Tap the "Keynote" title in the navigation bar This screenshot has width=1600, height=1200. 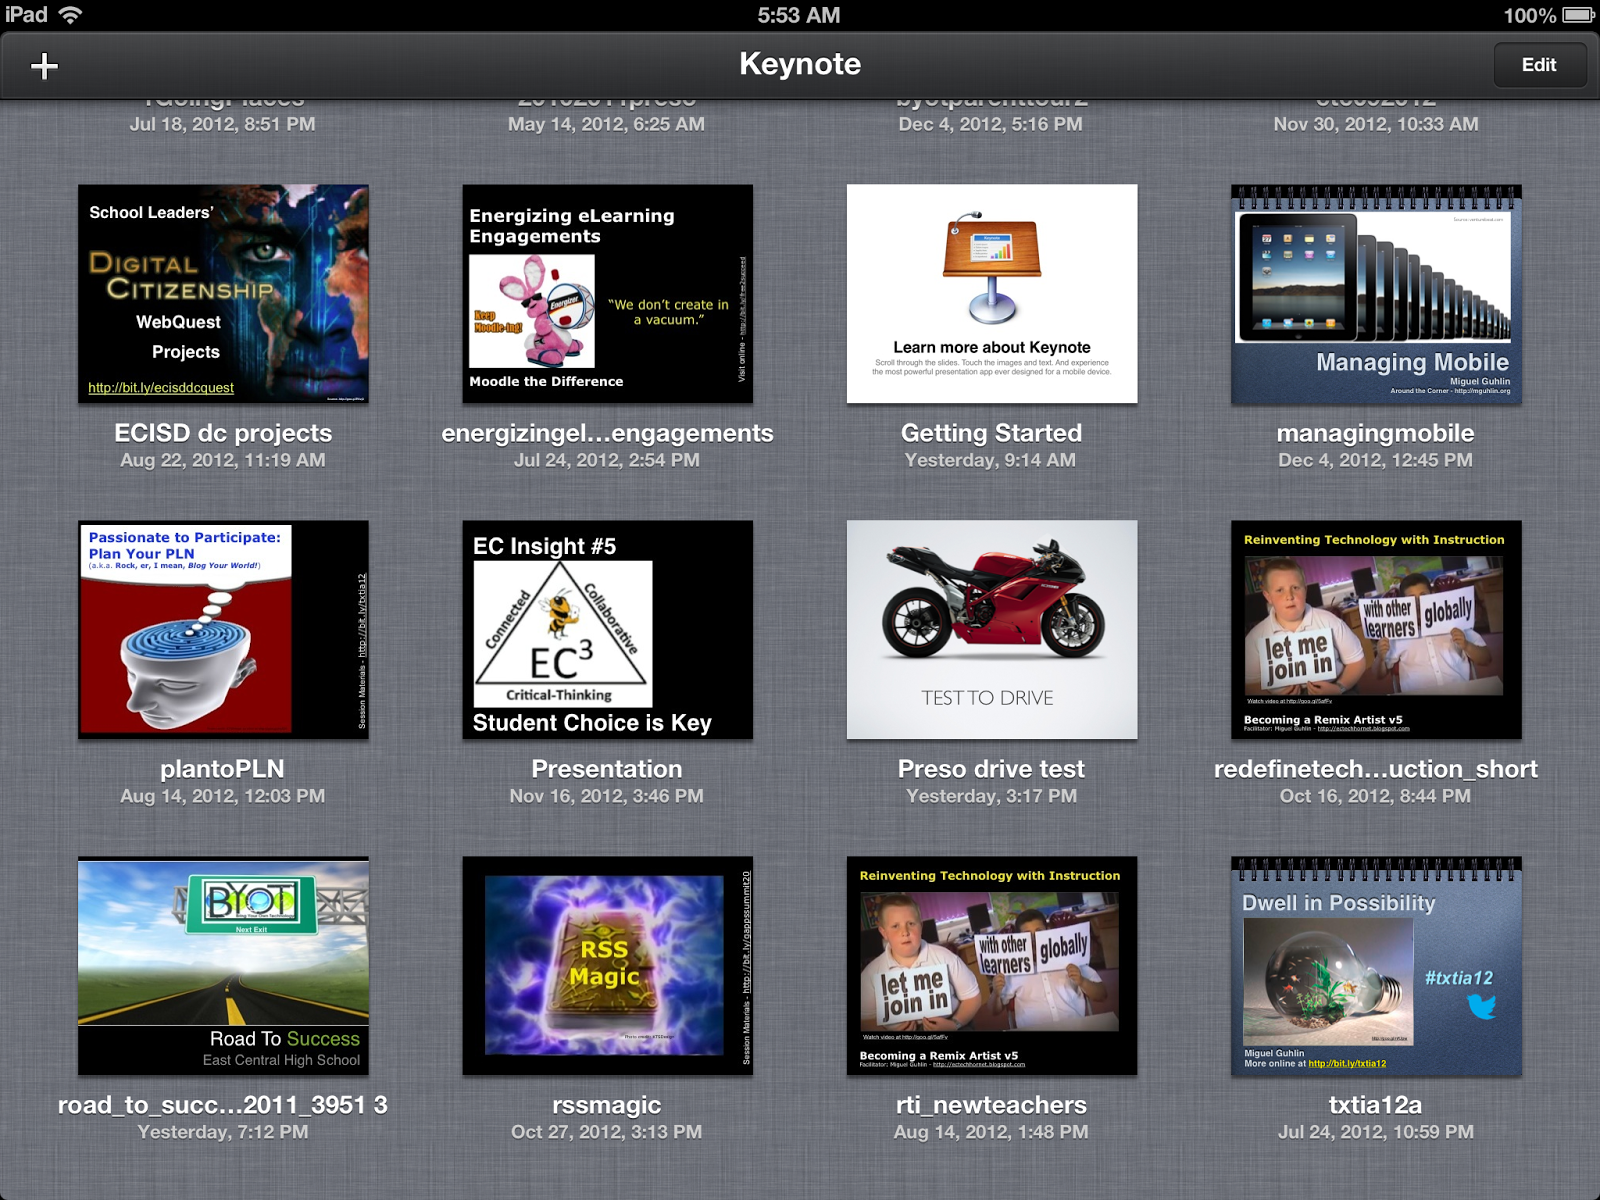[800, 64]
